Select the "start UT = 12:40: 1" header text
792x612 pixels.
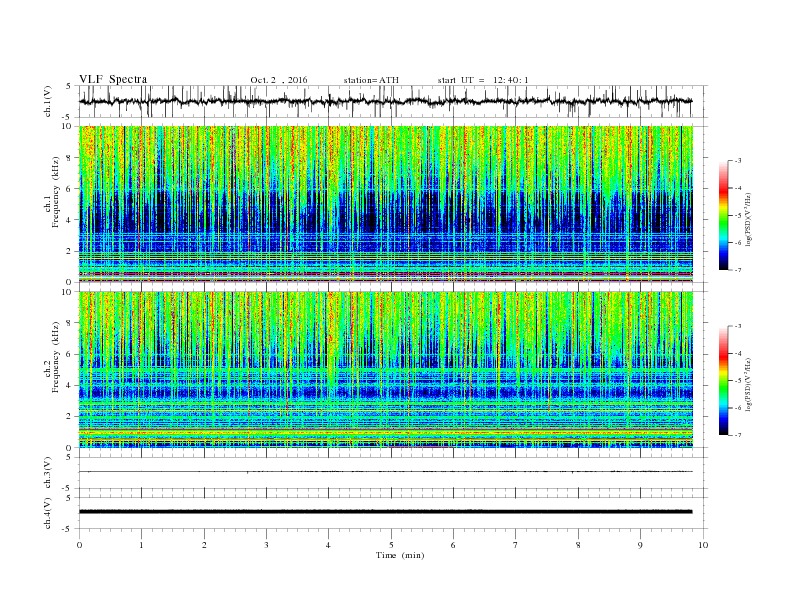pyautogui.click(x=483, y=80)
